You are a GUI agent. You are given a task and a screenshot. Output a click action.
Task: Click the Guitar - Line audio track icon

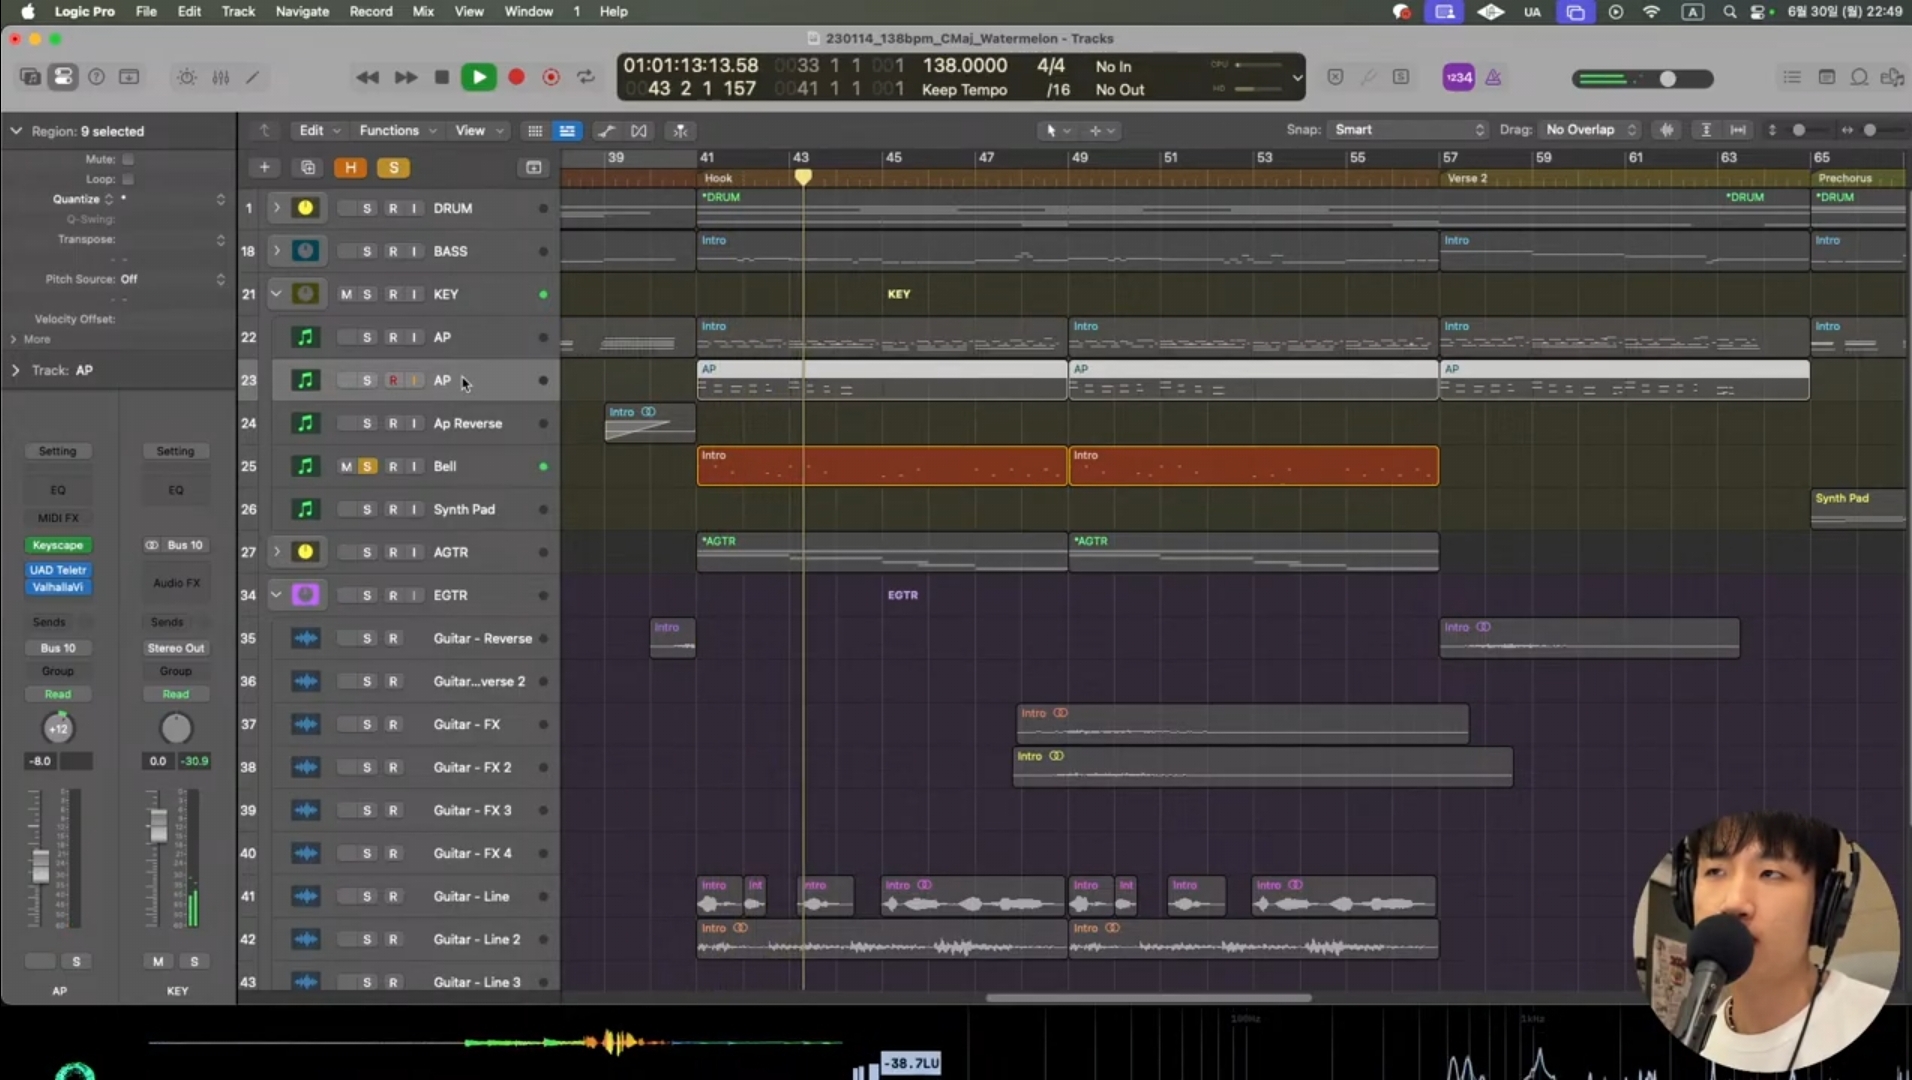[x=305, y=896]
